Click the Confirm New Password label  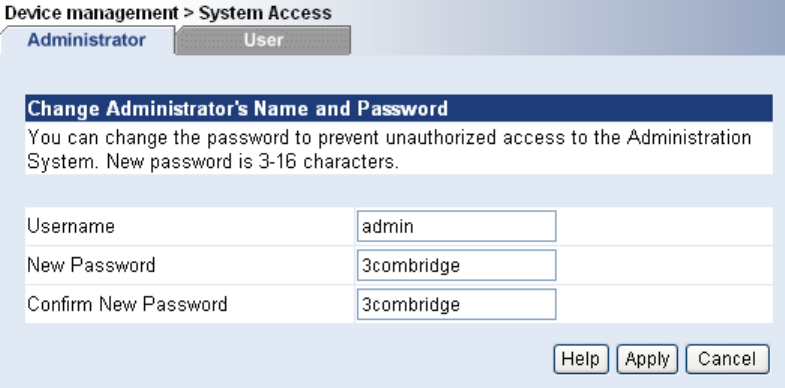point(127,304)
